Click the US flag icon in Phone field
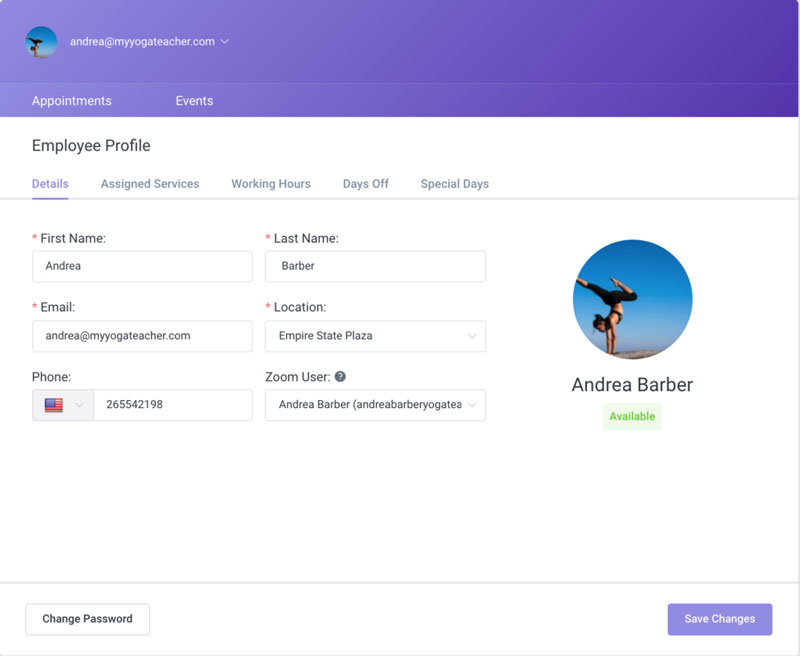This screenshot has height=656, width=800. coord(54,405)
